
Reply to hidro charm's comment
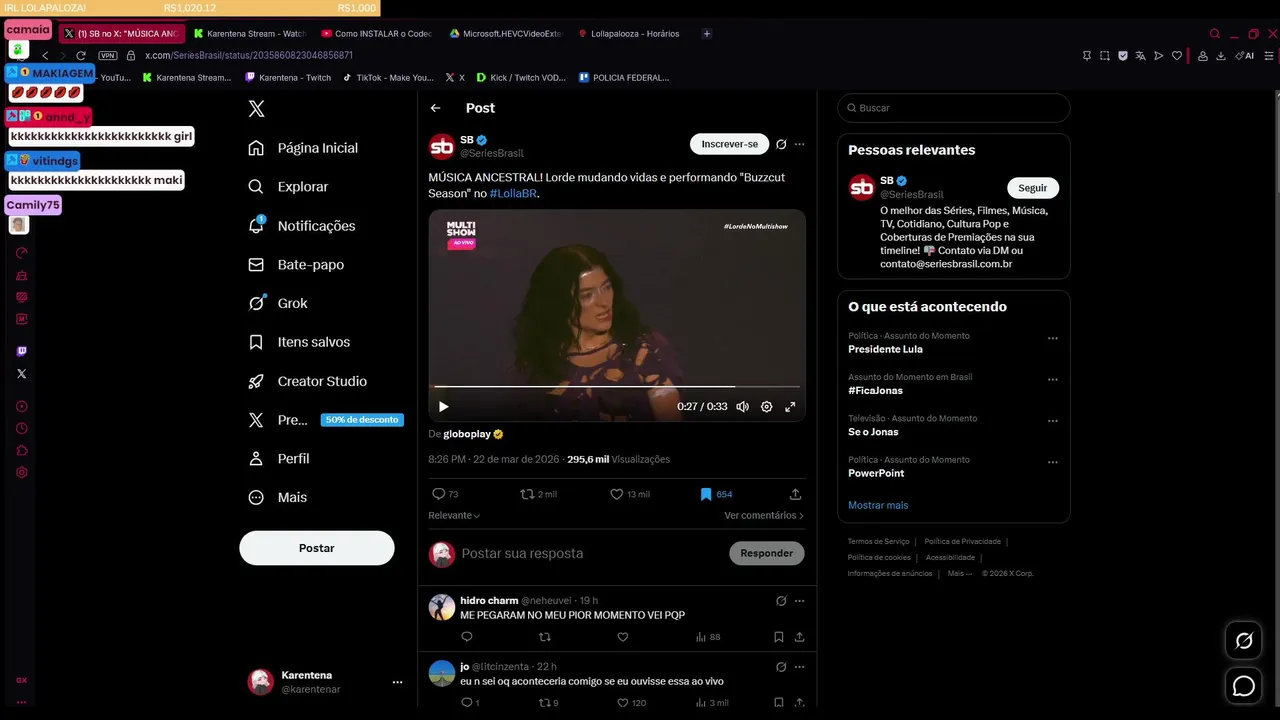pos(467,637)
